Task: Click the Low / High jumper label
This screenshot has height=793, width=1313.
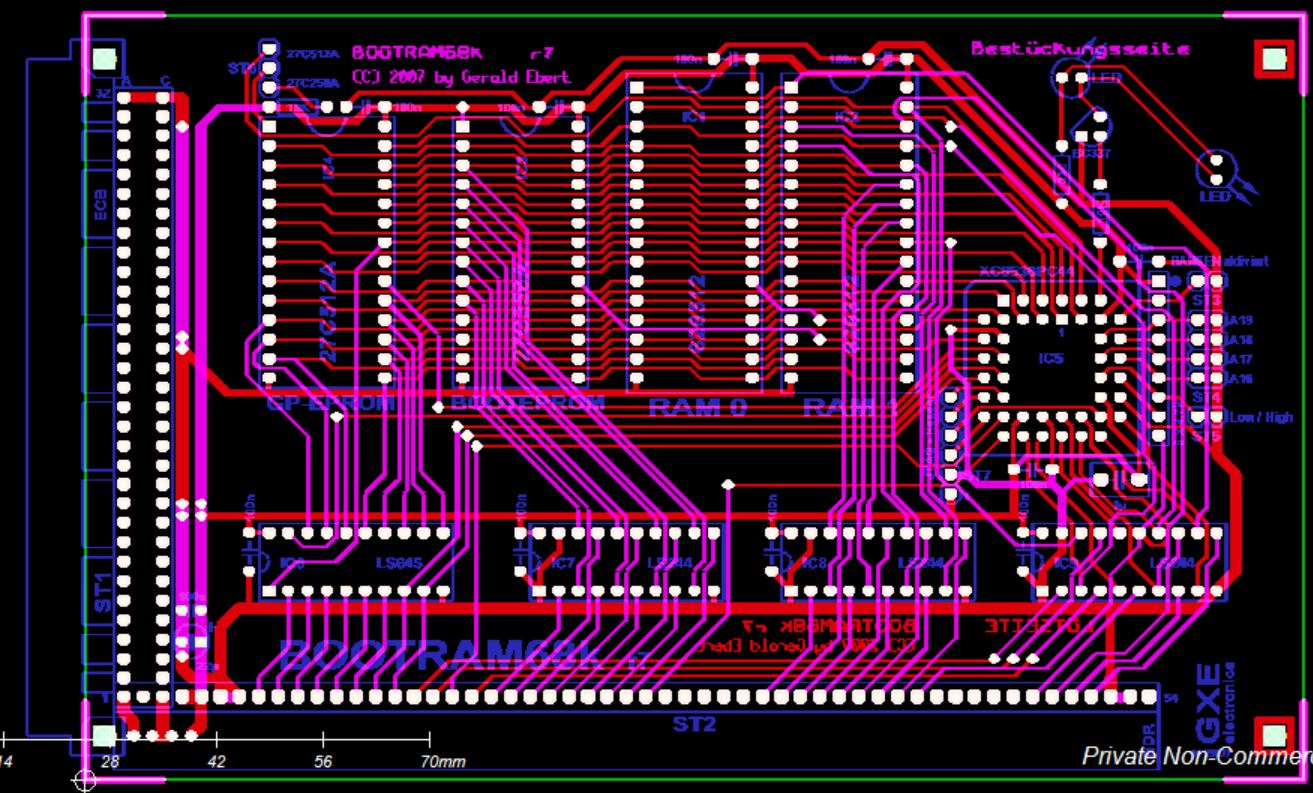Action: tap(1260, 417)
